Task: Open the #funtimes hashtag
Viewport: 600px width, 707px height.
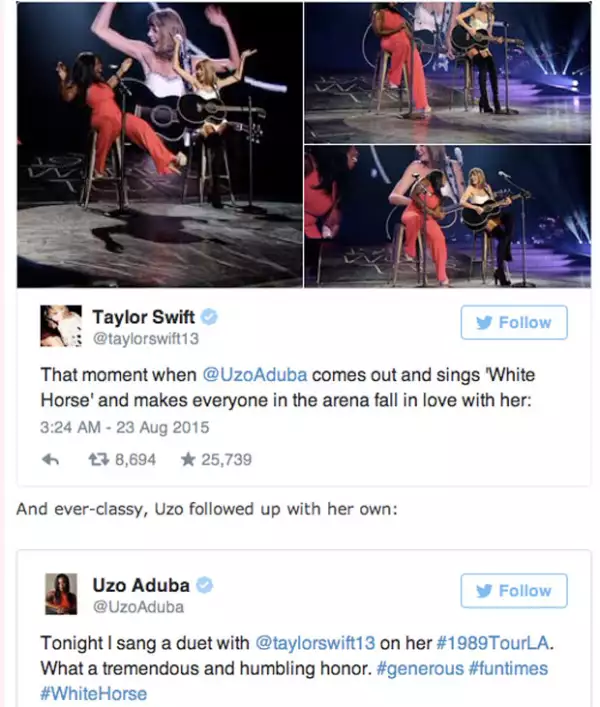Action: pos(508,668)
